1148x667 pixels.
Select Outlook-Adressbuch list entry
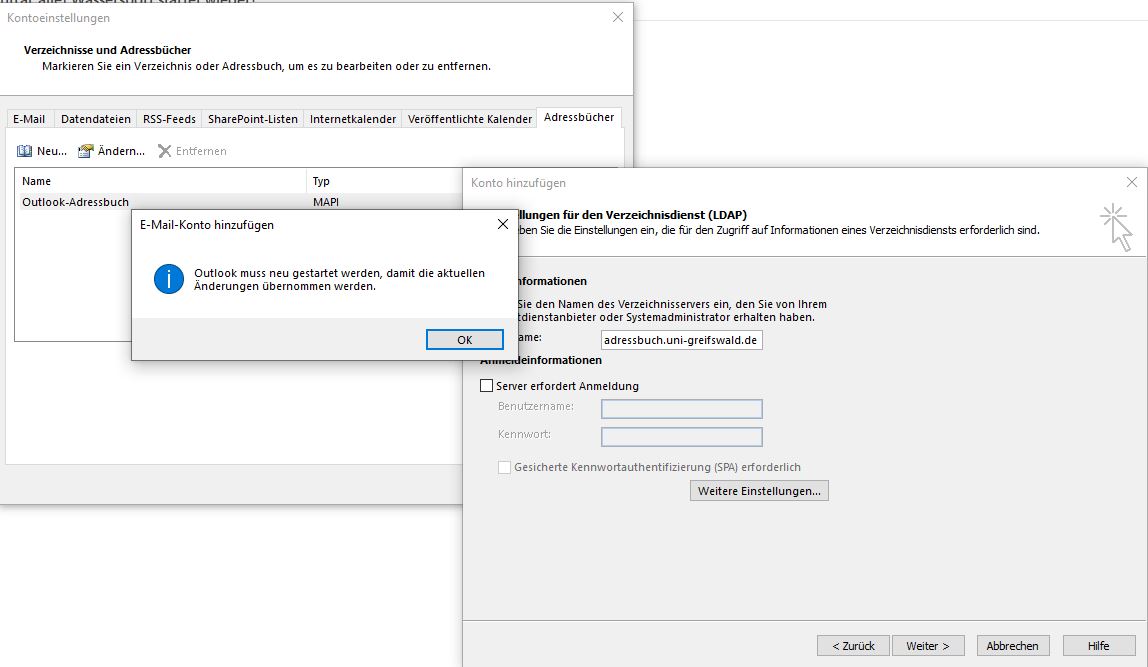point(76,202)
